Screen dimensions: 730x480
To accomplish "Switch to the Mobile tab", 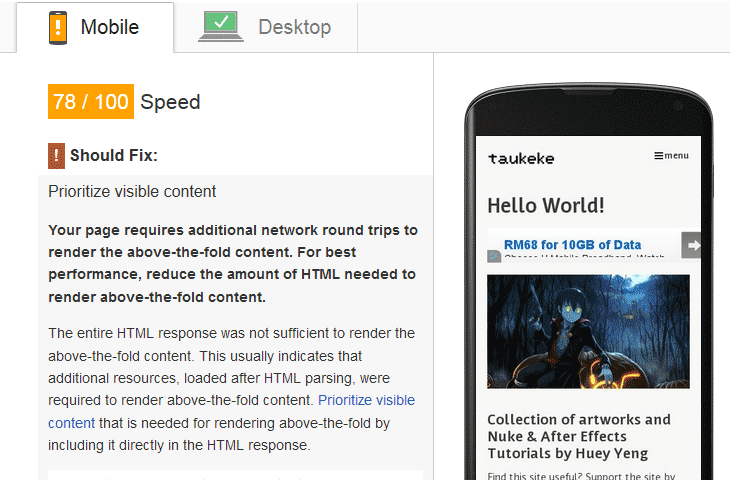I will point(95,27).
